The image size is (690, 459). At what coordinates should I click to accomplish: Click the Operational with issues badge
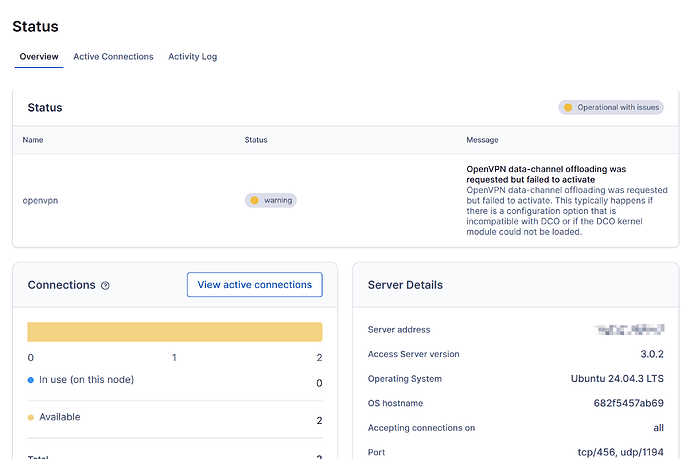(x=610, y=107)
